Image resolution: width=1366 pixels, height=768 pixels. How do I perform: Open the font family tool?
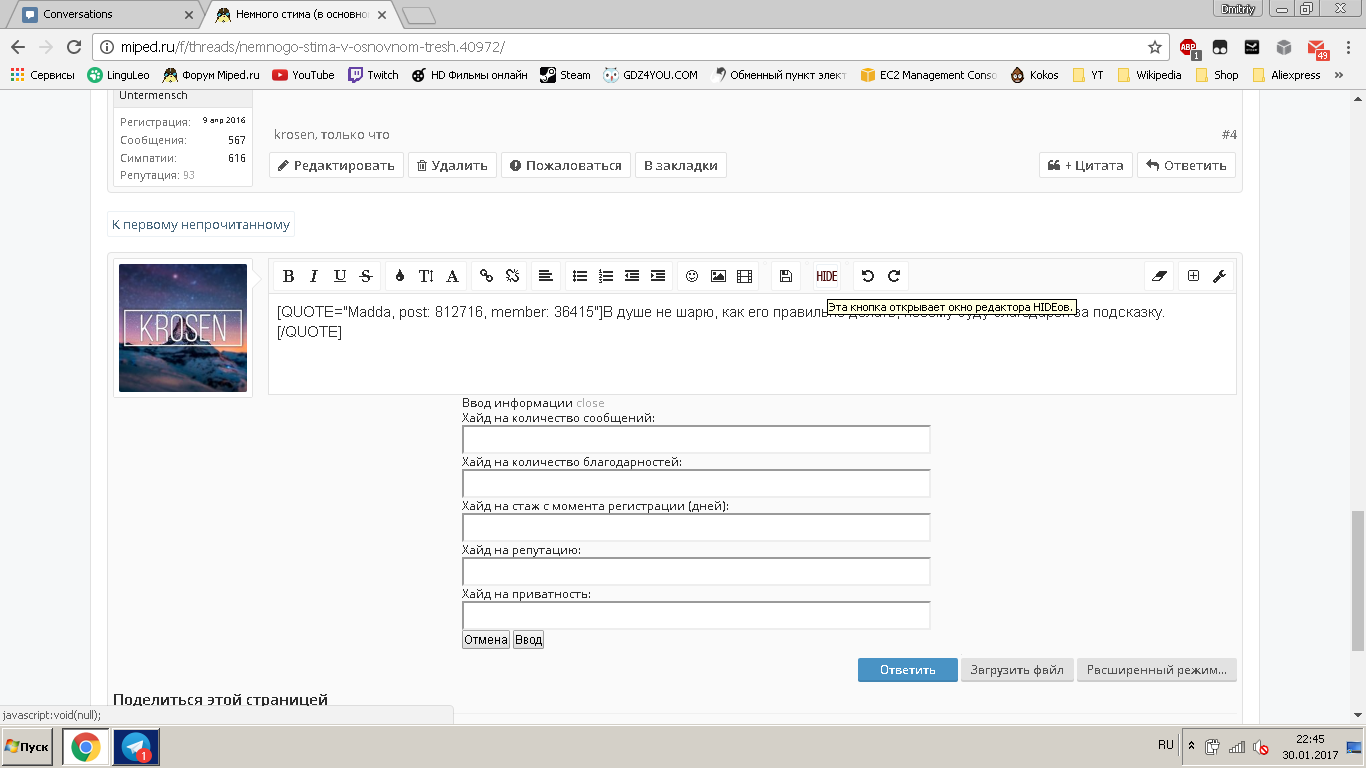click(452, 276)
